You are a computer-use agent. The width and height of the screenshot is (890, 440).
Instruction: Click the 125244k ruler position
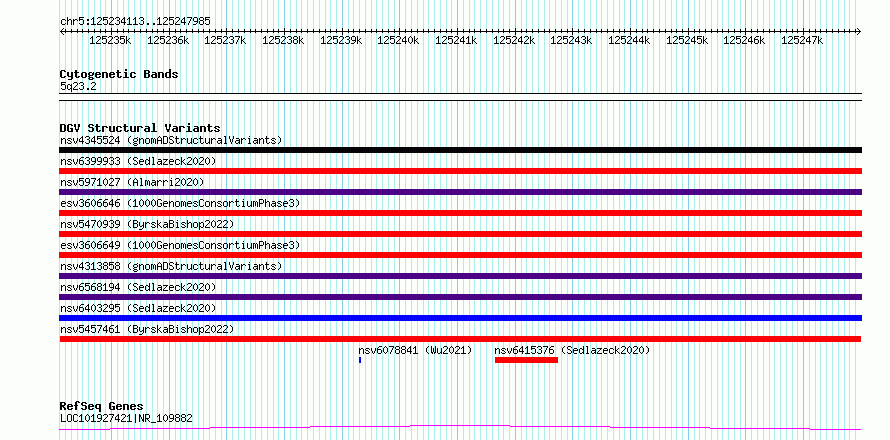[629, 40]
